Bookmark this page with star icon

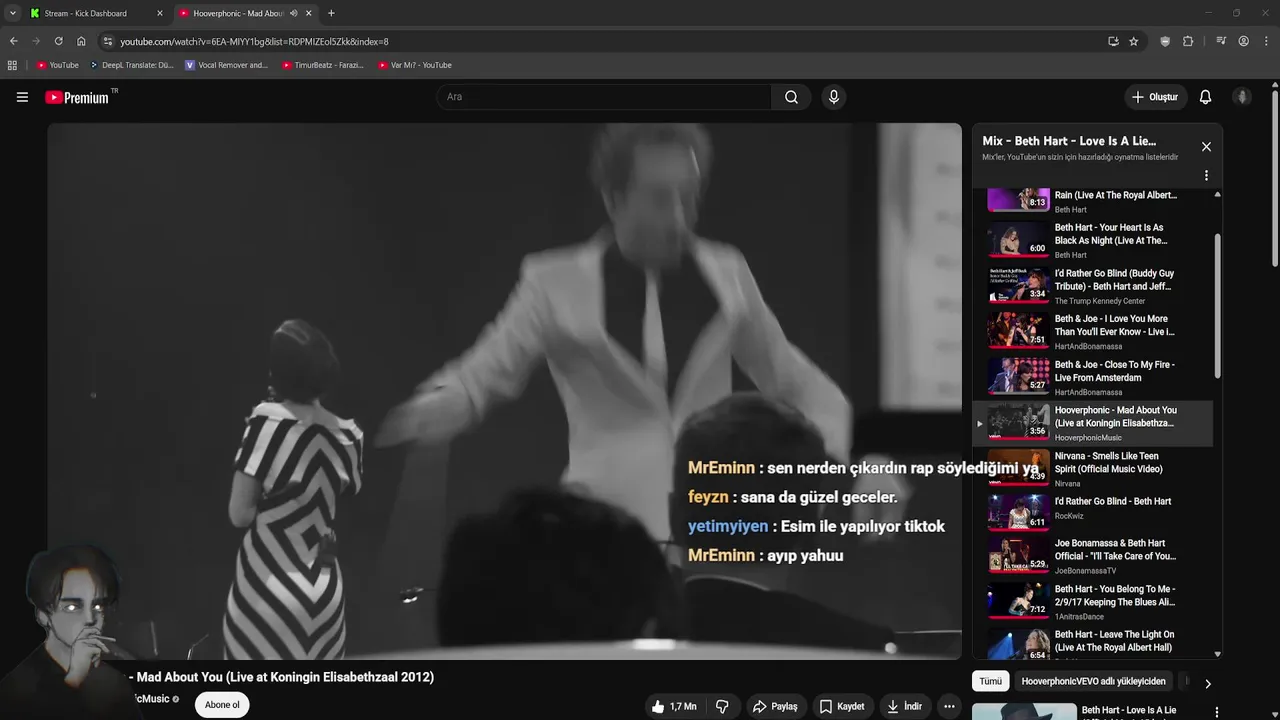click(1133, 41)
